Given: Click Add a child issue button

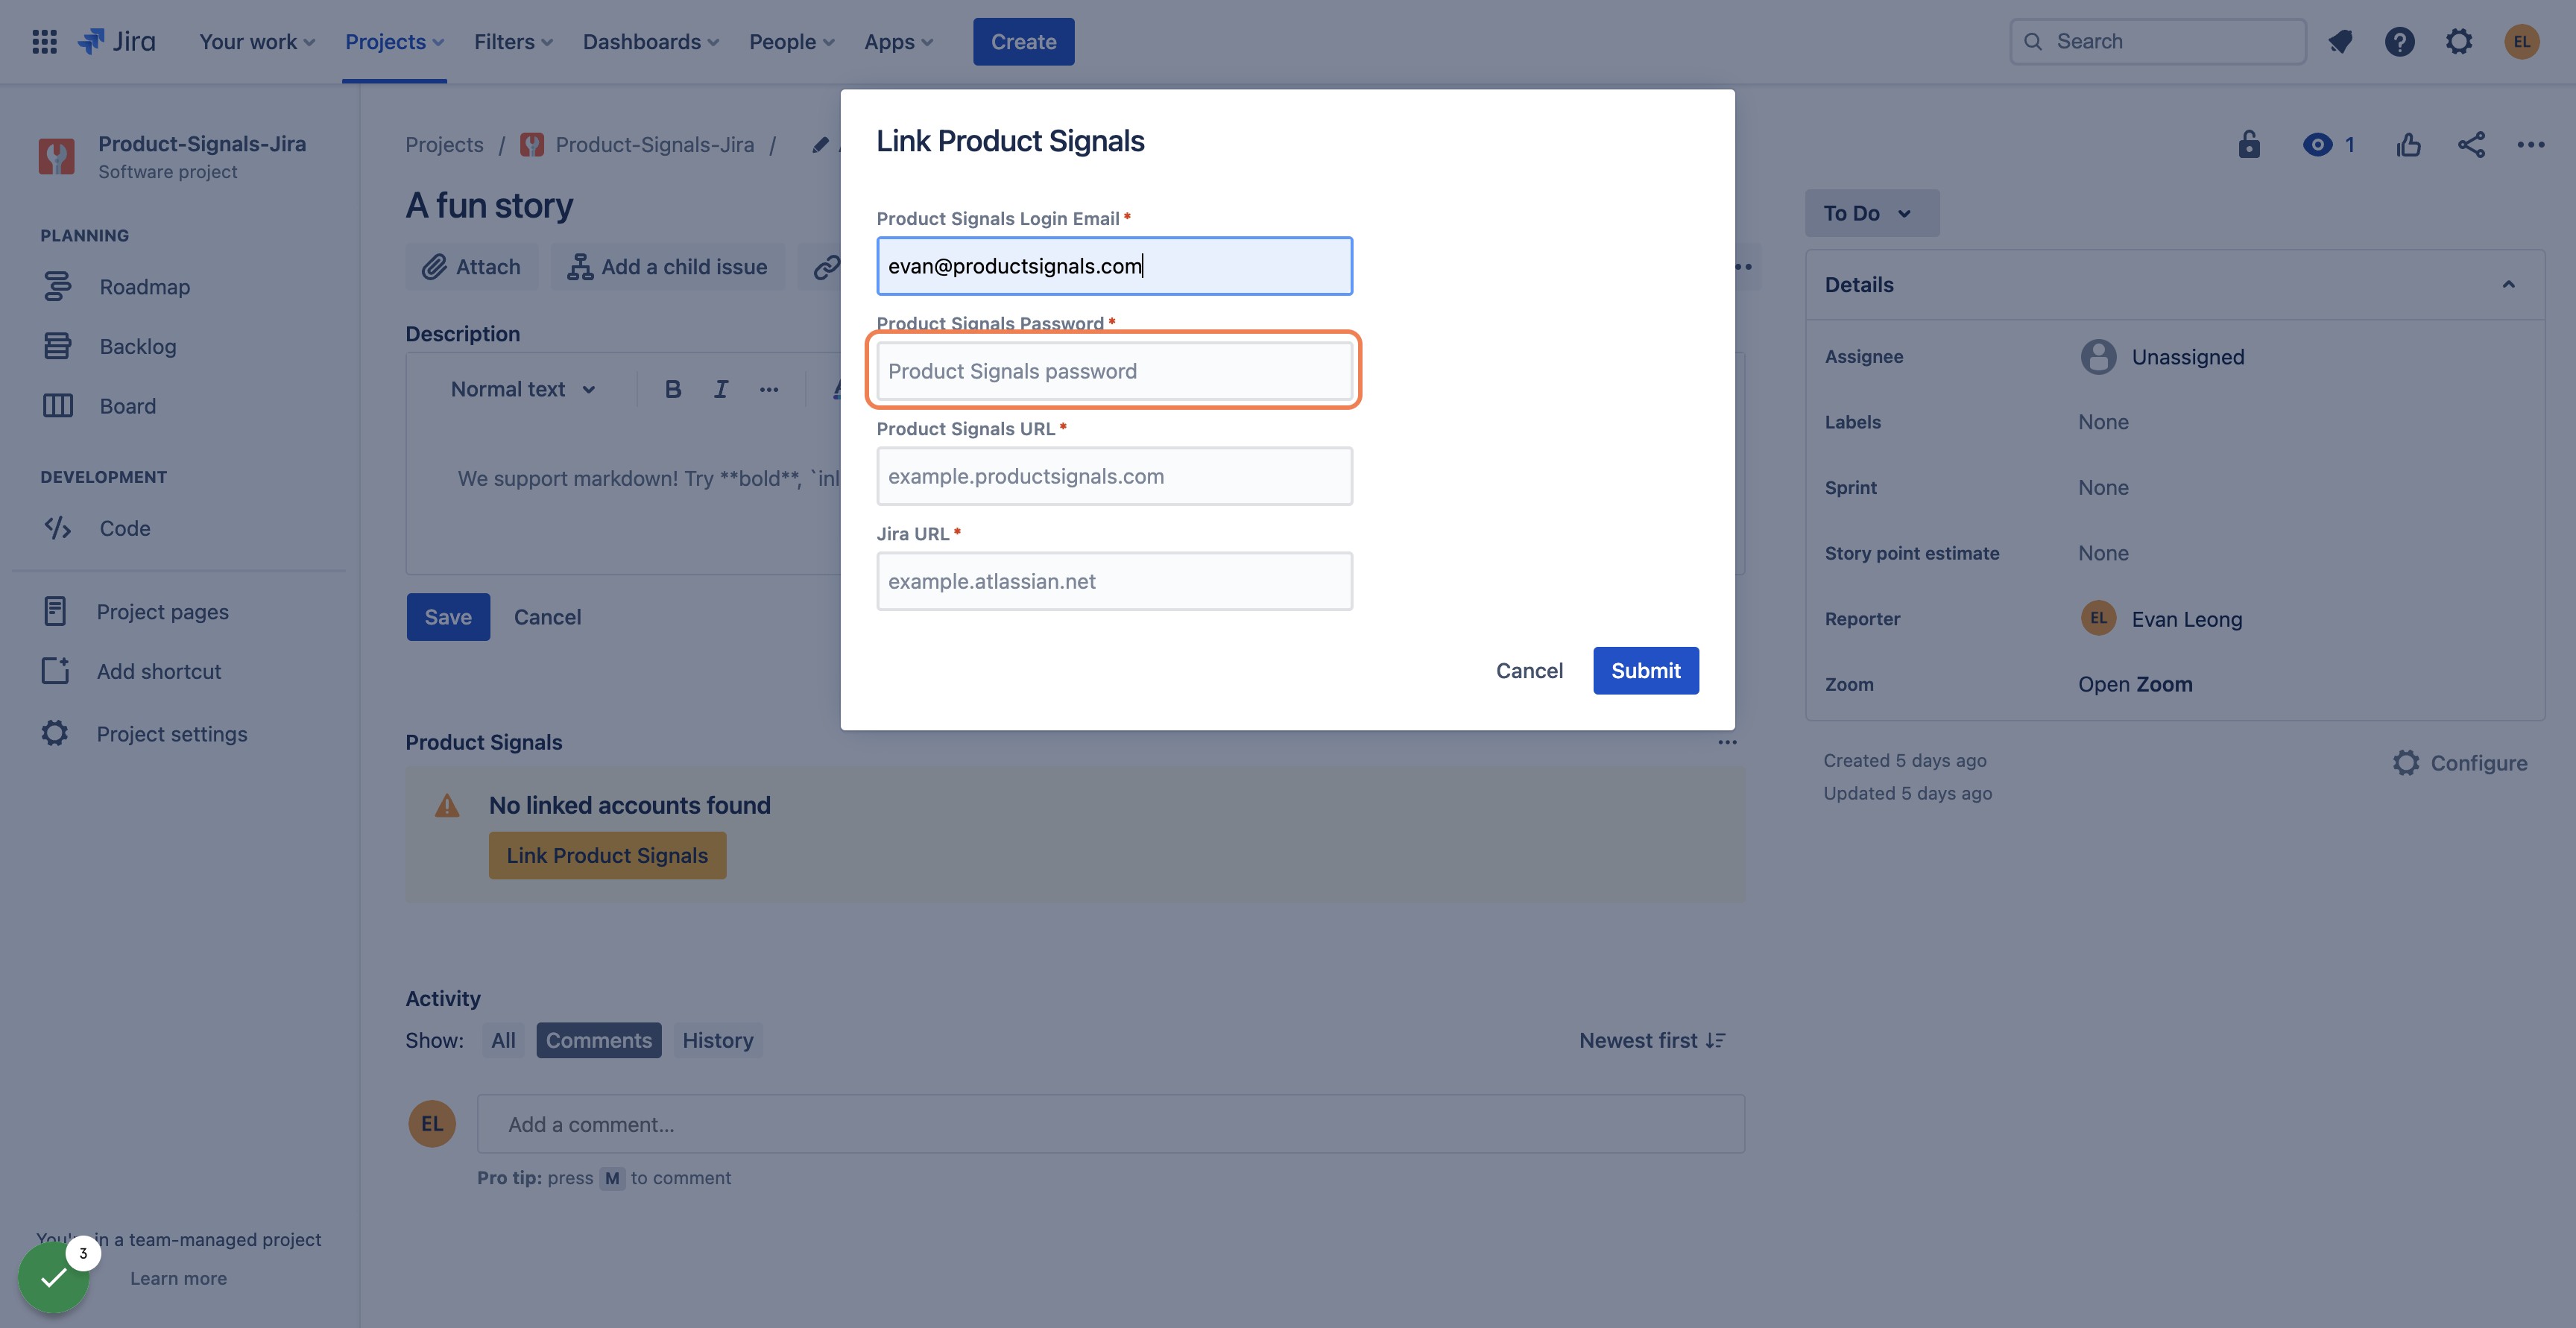Looking at the screenshot, I should (668, 267).
